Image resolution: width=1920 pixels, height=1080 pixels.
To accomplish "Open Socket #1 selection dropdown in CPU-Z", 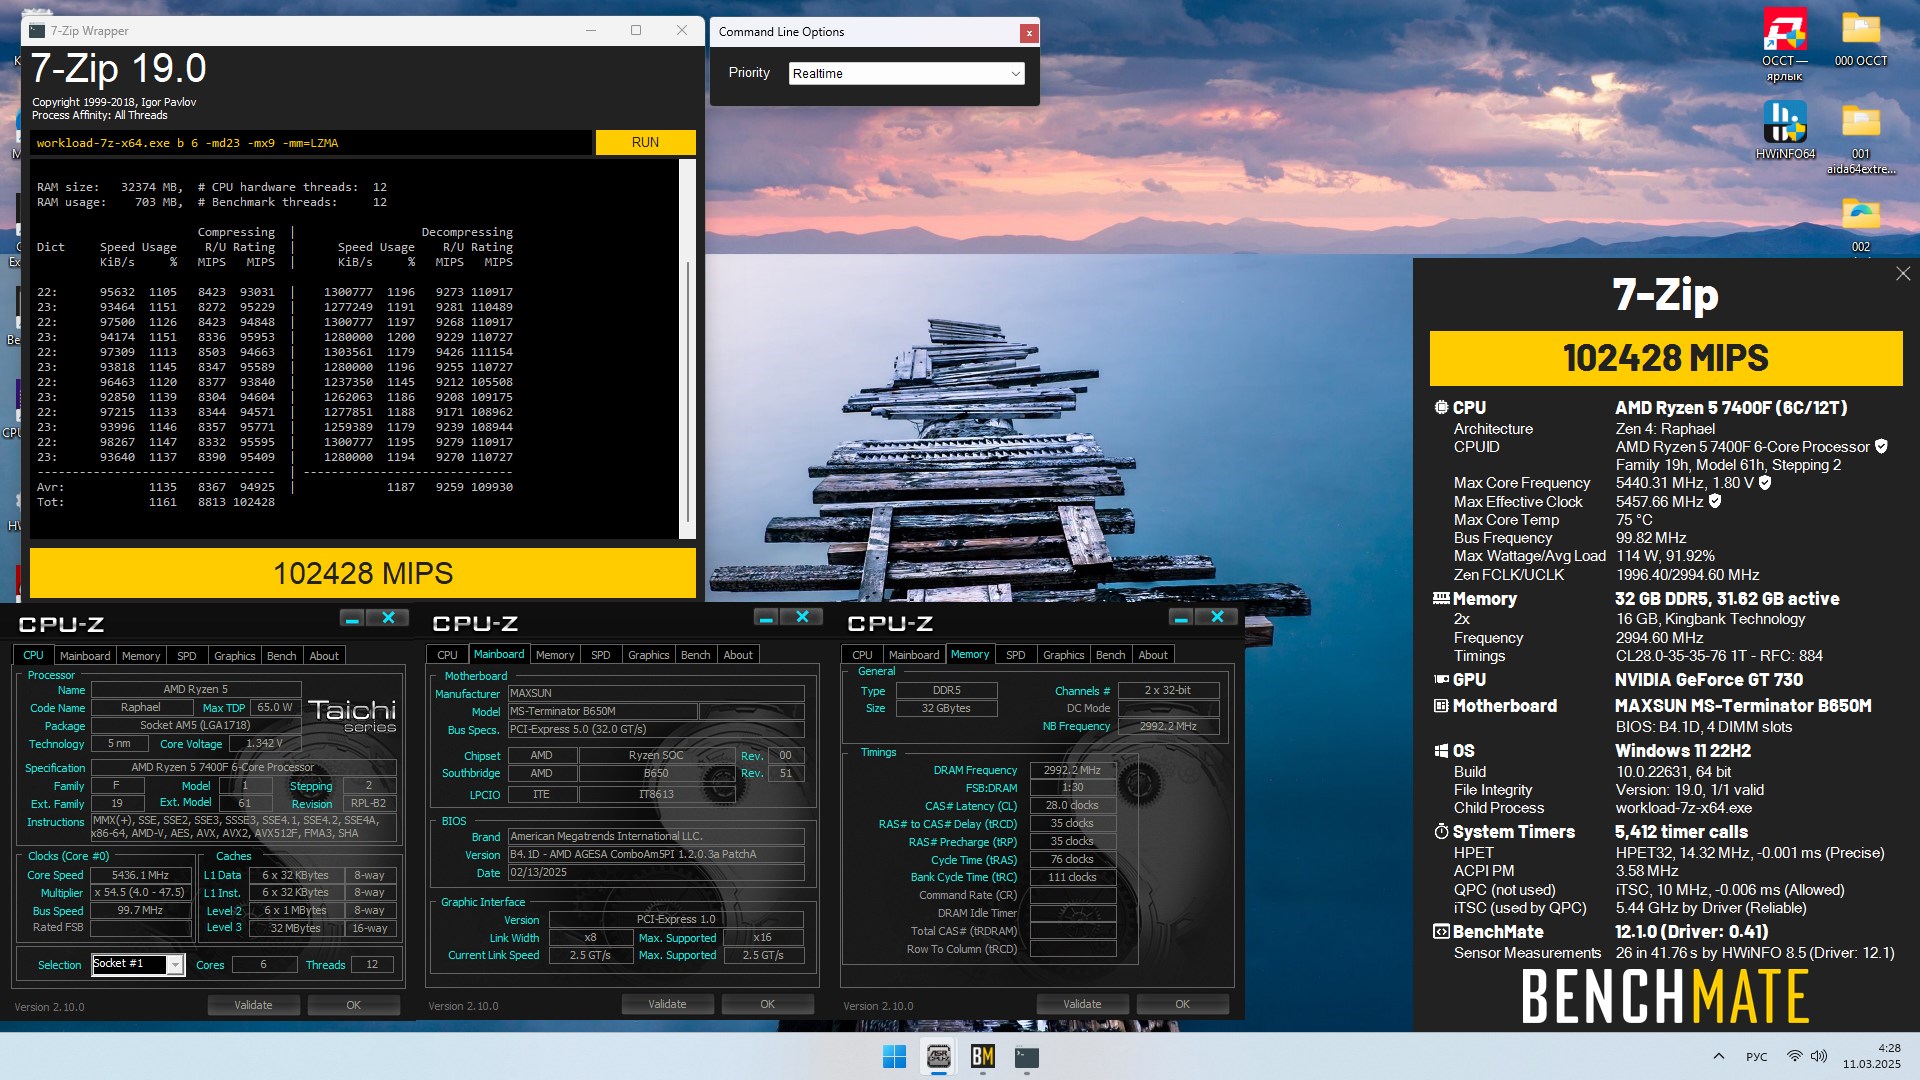I will (138, 964).
